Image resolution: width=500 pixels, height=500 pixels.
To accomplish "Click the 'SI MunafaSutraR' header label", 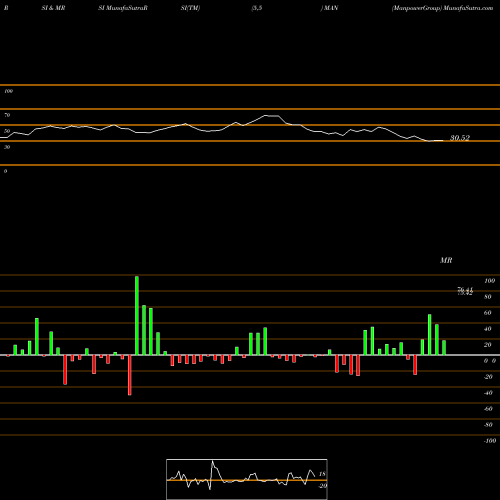I will coord(123,8).
